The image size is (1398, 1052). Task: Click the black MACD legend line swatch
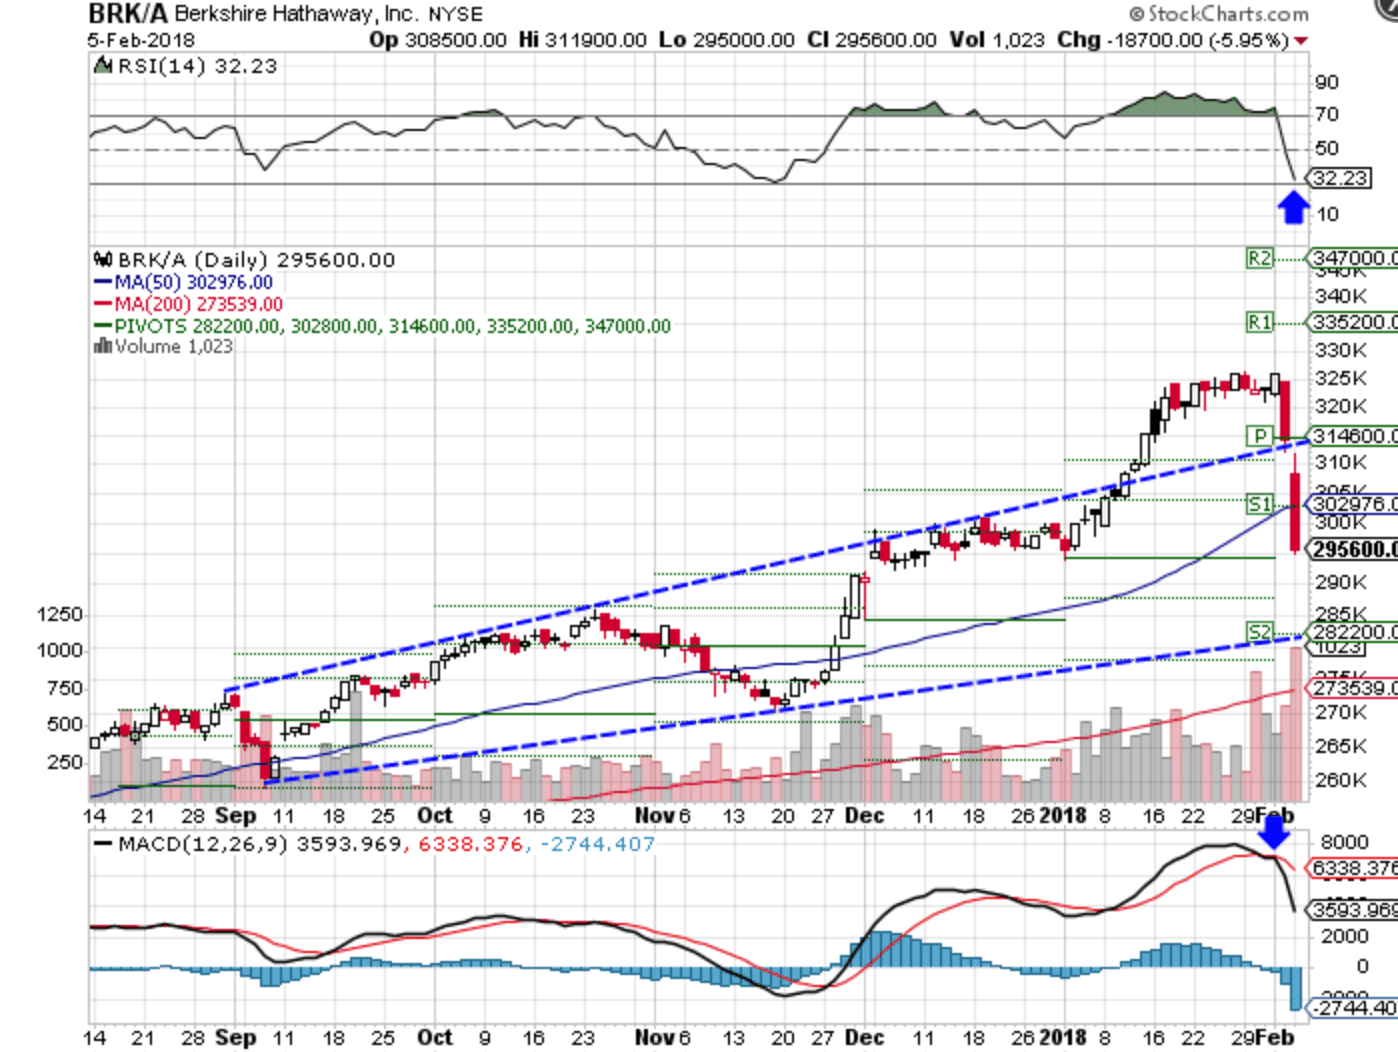point(102,844)
